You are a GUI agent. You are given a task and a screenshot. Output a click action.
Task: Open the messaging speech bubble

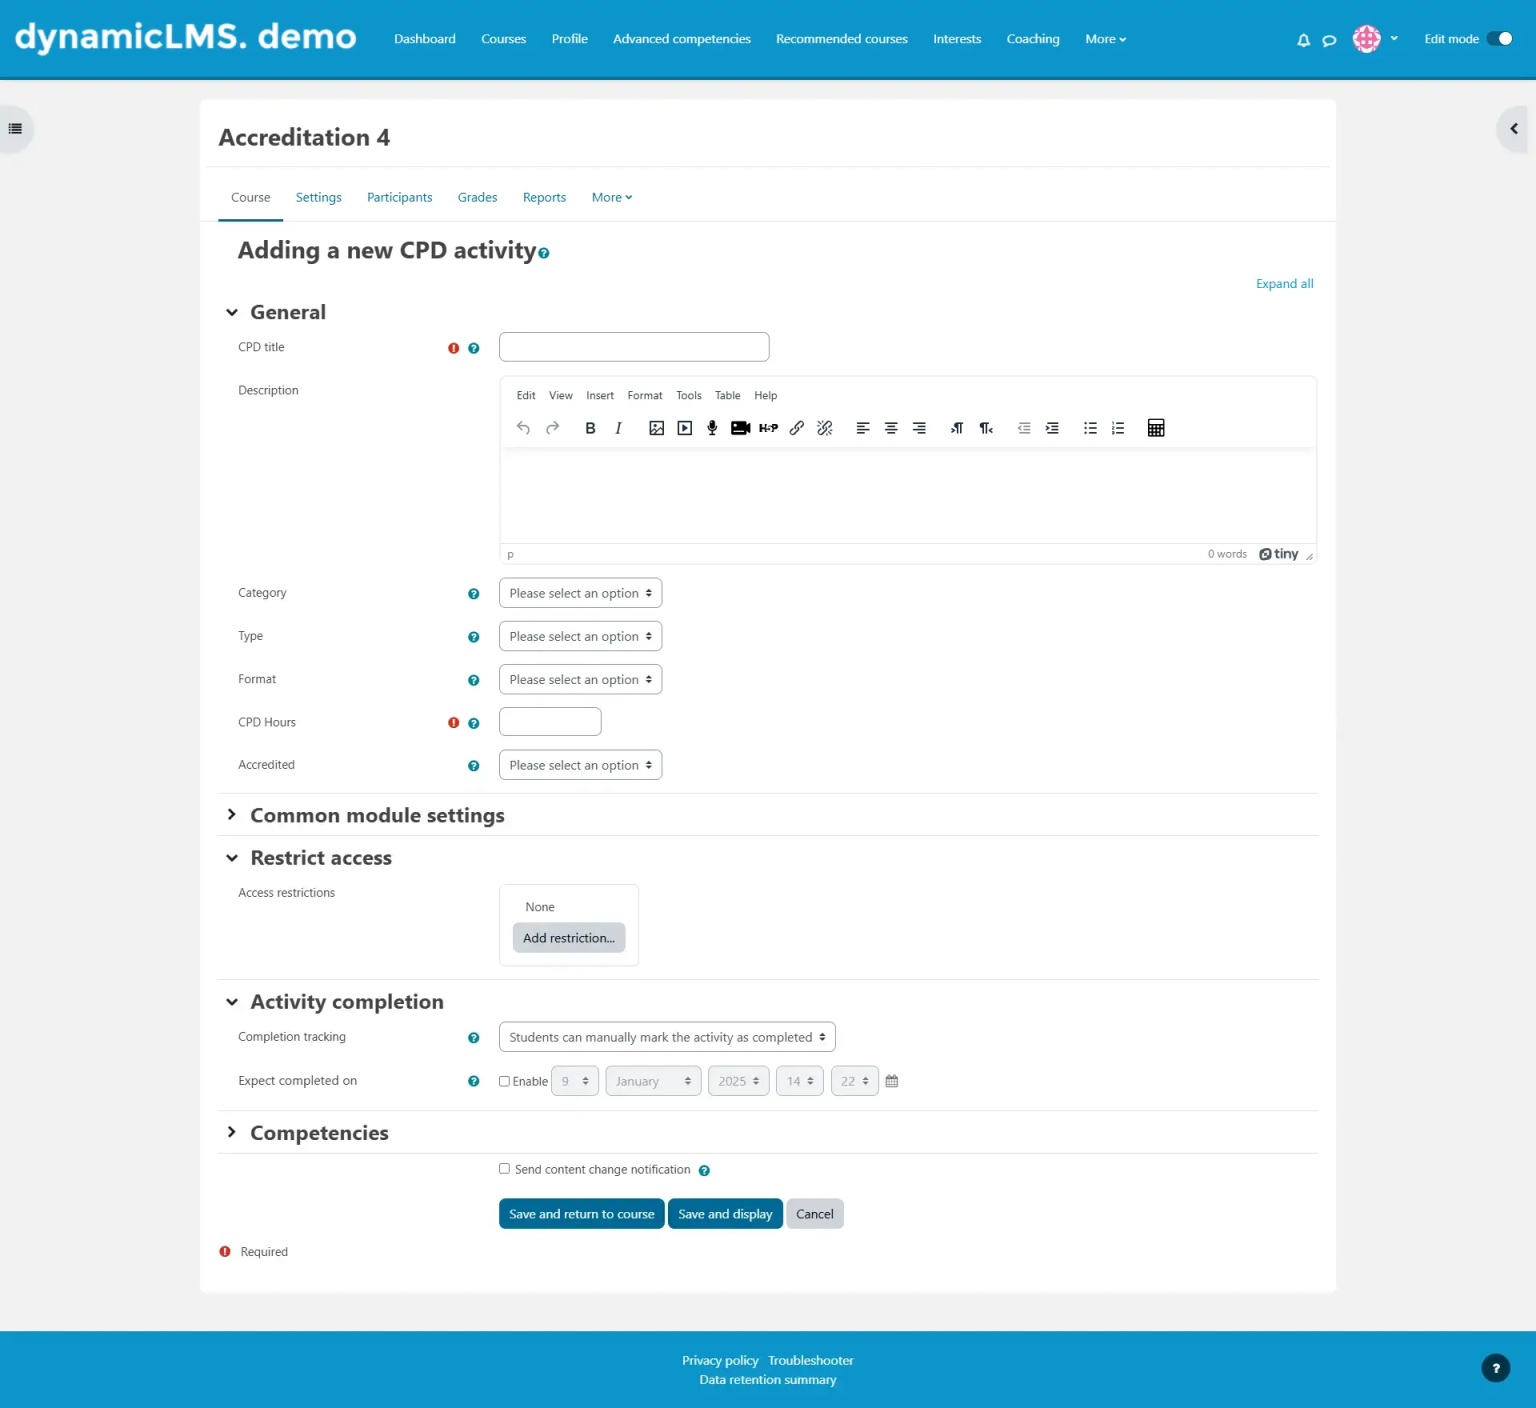[1329, 40]
